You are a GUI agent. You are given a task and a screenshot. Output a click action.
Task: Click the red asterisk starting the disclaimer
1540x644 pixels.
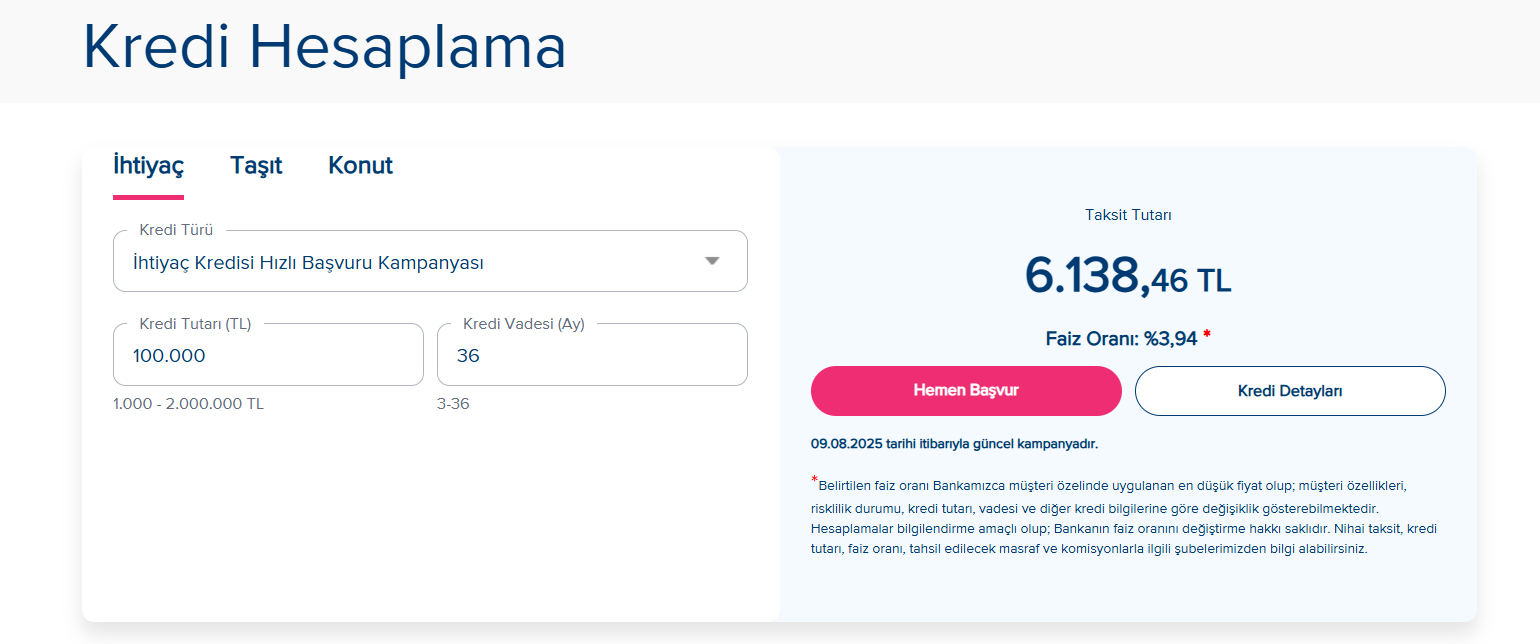(814, 480)
